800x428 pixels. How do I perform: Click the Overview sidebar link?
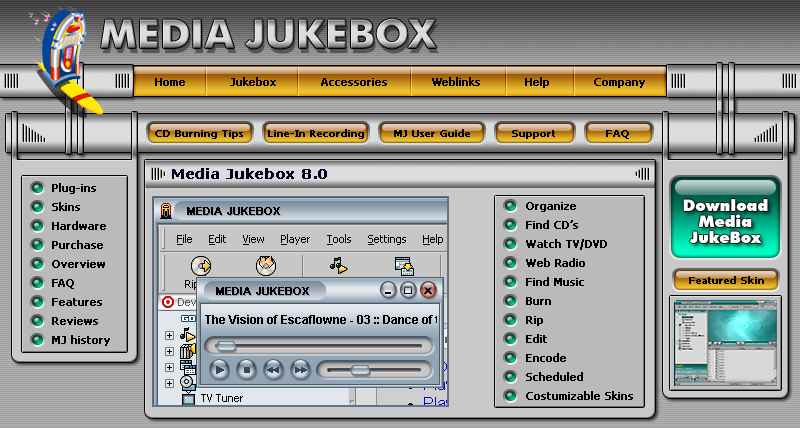point(78,264)
